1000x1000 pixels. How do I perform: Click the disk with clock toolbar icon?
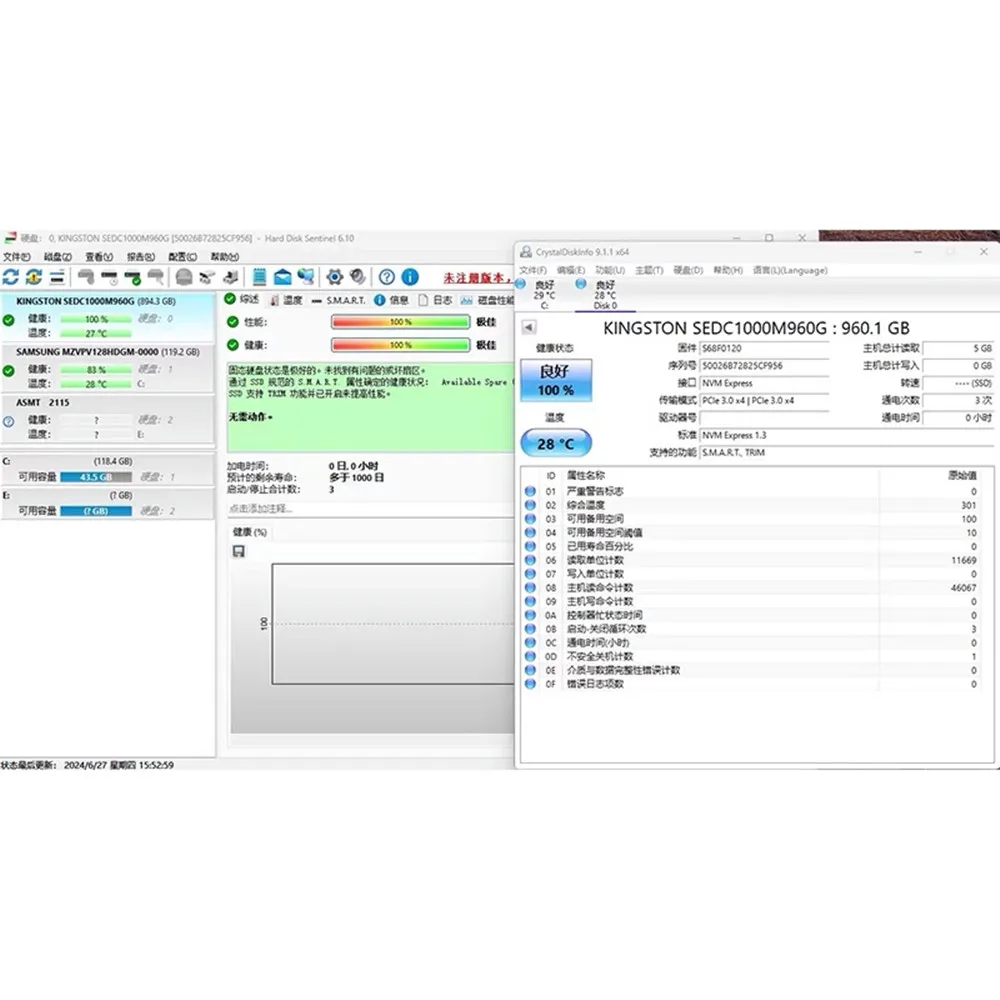click(x=109, y=277)
